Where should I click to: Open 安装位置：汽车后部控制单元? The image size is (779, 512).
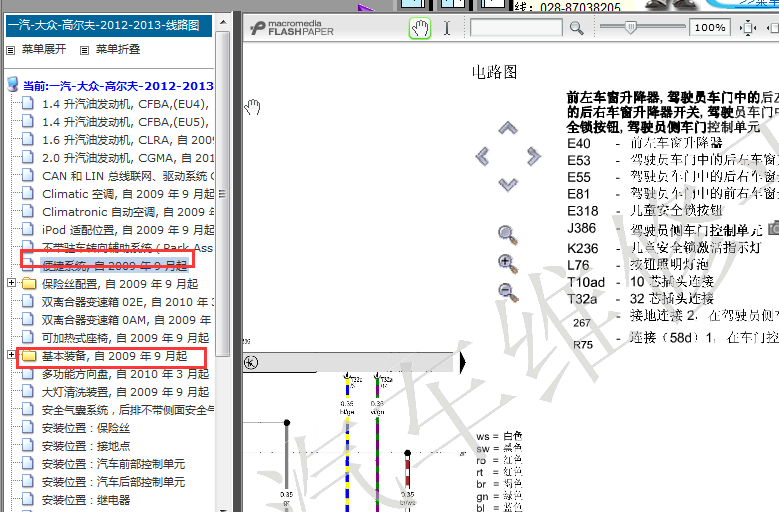[x=113, y=482]
